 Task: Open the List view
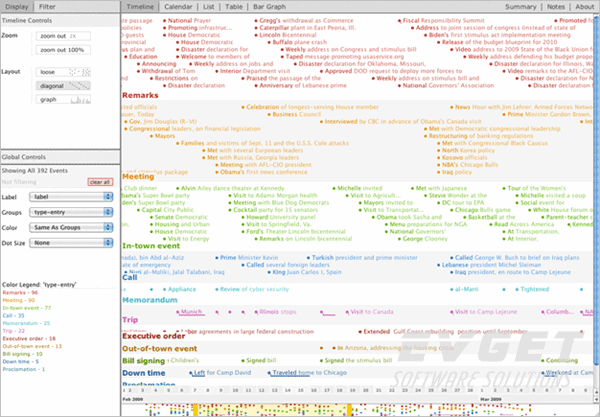[x=209, y=7]
